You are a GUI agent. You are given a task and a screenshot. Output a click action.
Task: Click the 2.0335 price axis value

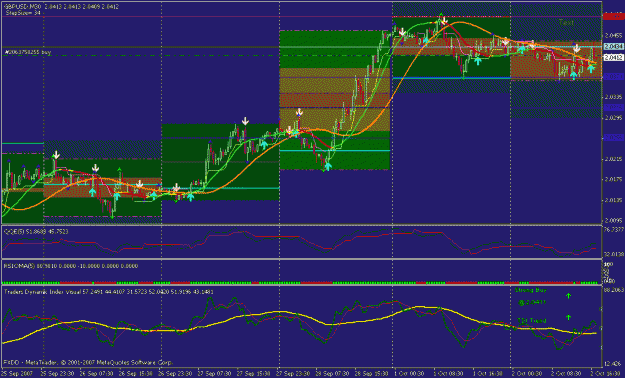[x=614, y=97]
